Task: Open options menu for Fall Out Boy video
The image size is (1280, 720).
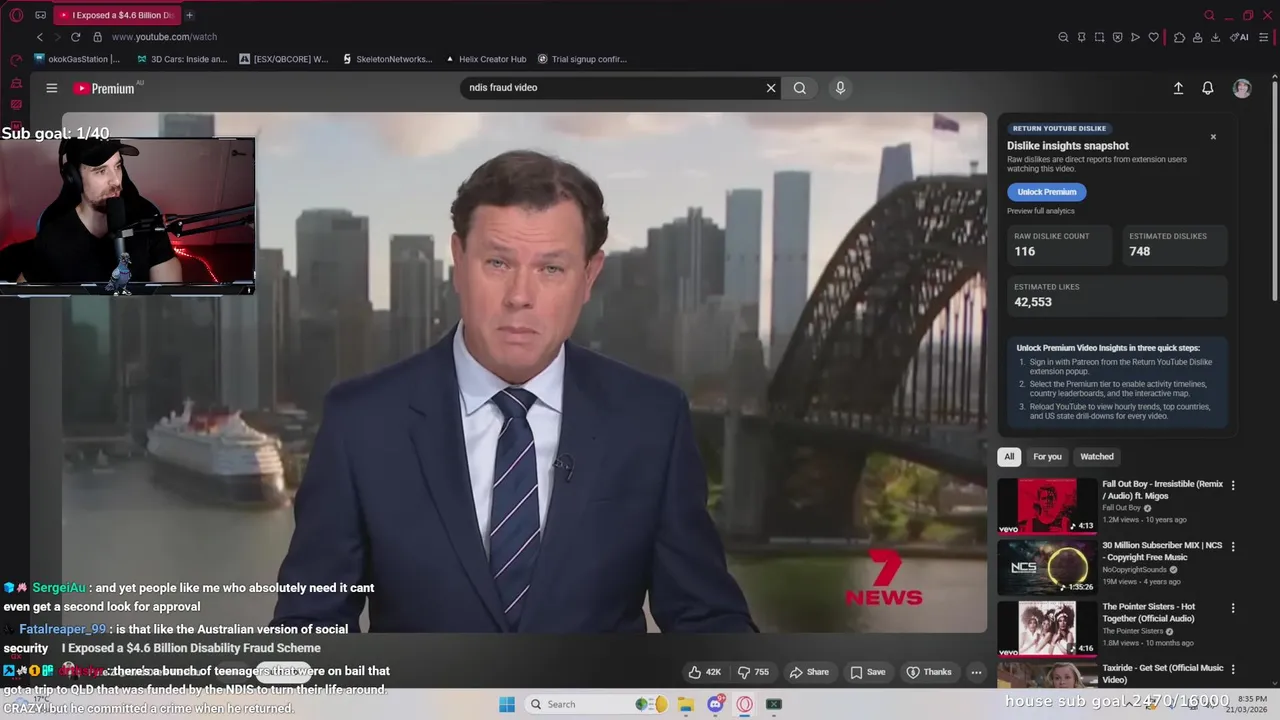Action: [1232, 485]
